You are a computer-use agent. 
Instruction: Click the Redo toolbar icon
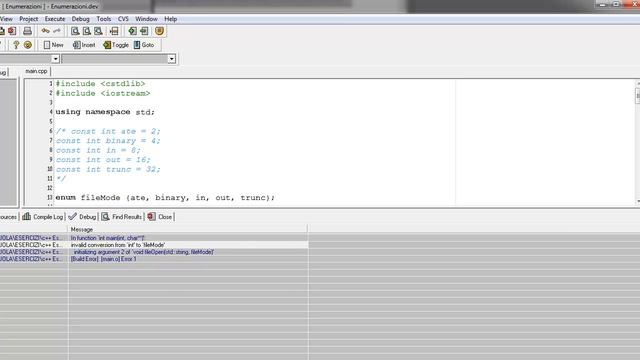57,31
